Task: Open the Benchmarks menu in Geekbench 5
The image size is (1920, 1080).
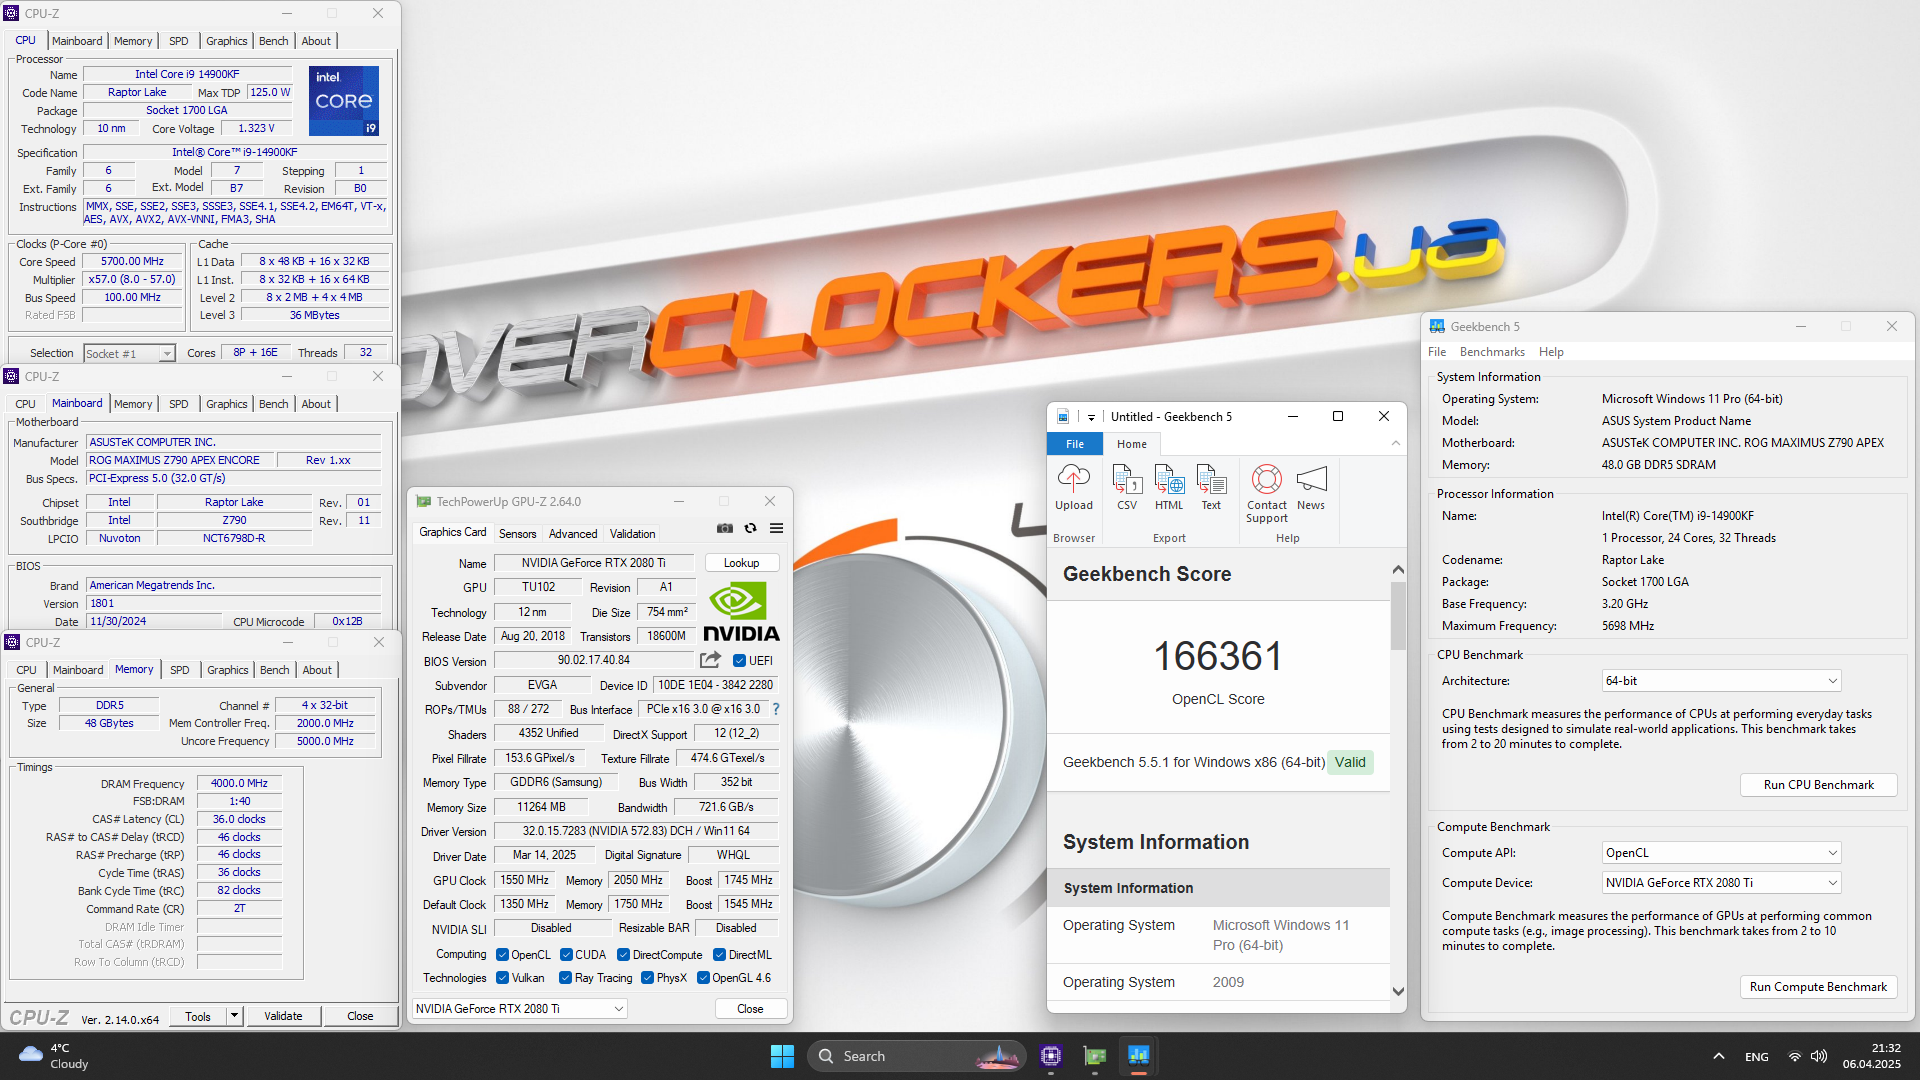Action: (1491, 352)
